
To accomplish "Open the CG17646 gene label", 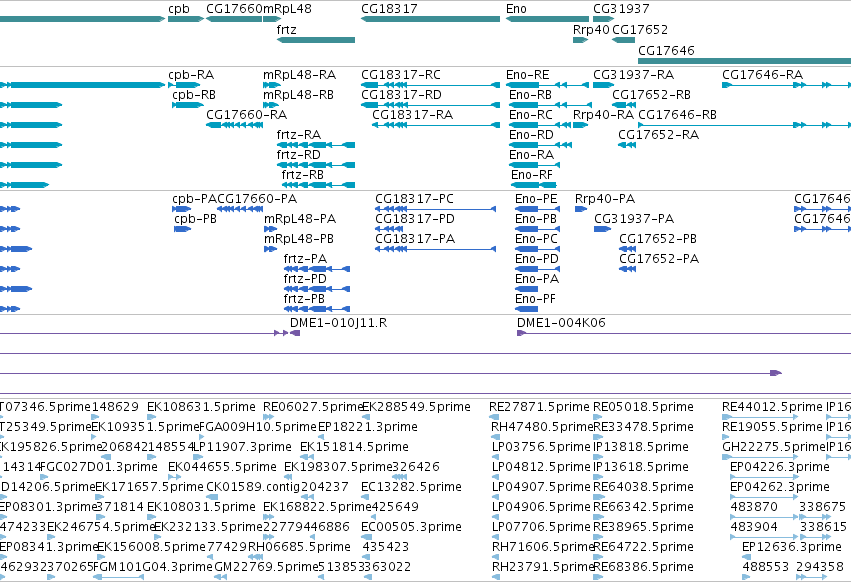I will tap(666, 50).
